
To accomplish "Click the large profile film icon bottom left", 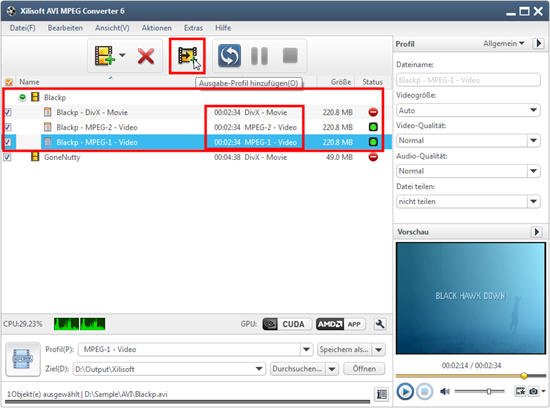I will (23, 360).
